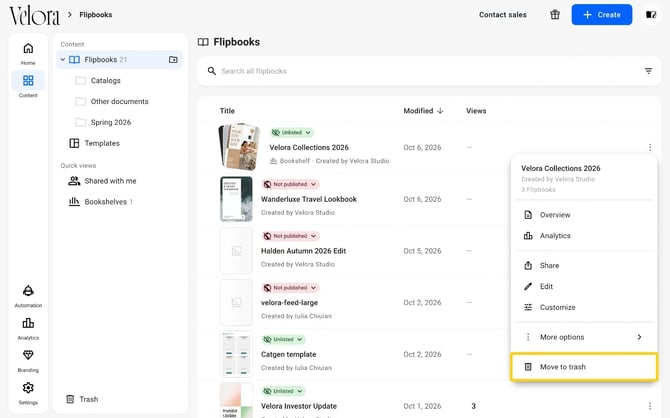670x418 pixels.
Task: Choose Customize in the context menu
Action: (584, 307)
